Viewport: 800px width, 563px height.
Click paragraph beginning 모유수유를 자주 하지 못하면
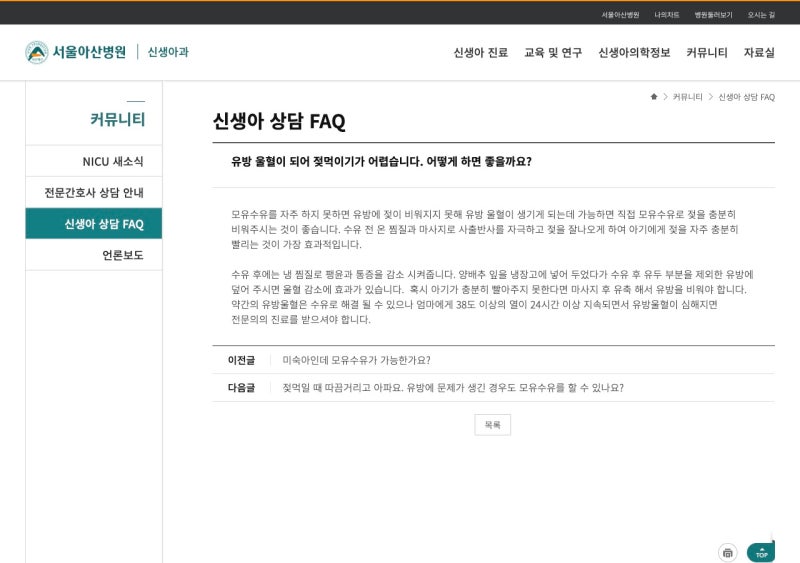pos(485,229)
